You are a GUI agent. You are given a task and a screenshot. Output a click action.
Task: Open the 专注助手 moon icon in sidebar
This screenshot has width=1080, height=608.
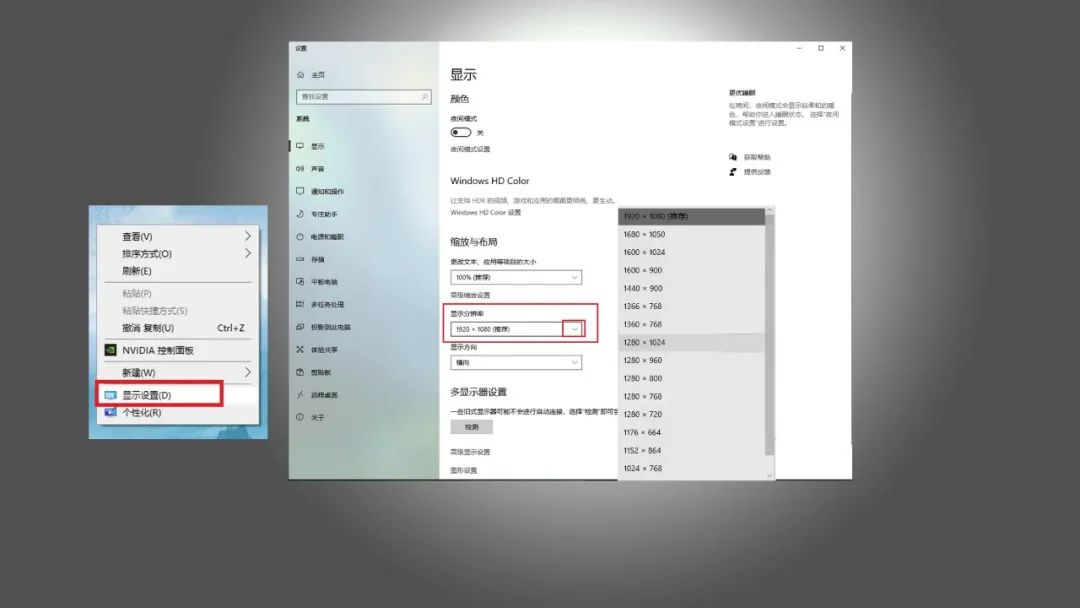[x=300, y=214]
